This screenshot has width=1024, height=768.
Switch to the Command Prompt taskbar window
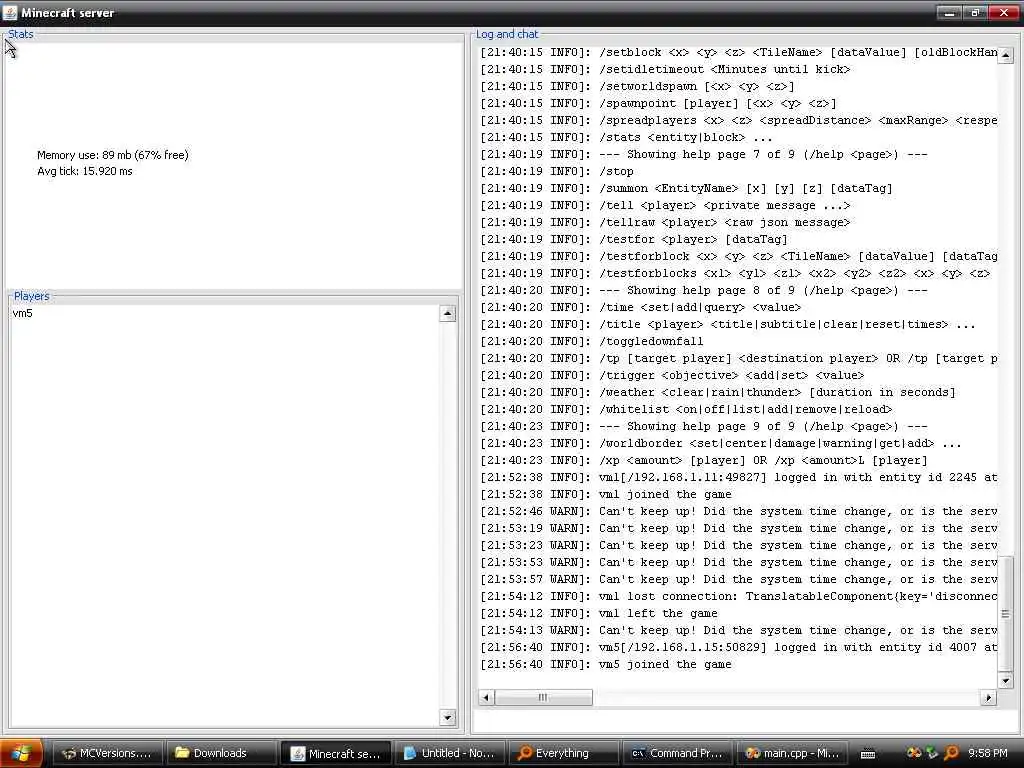point(677,753)
